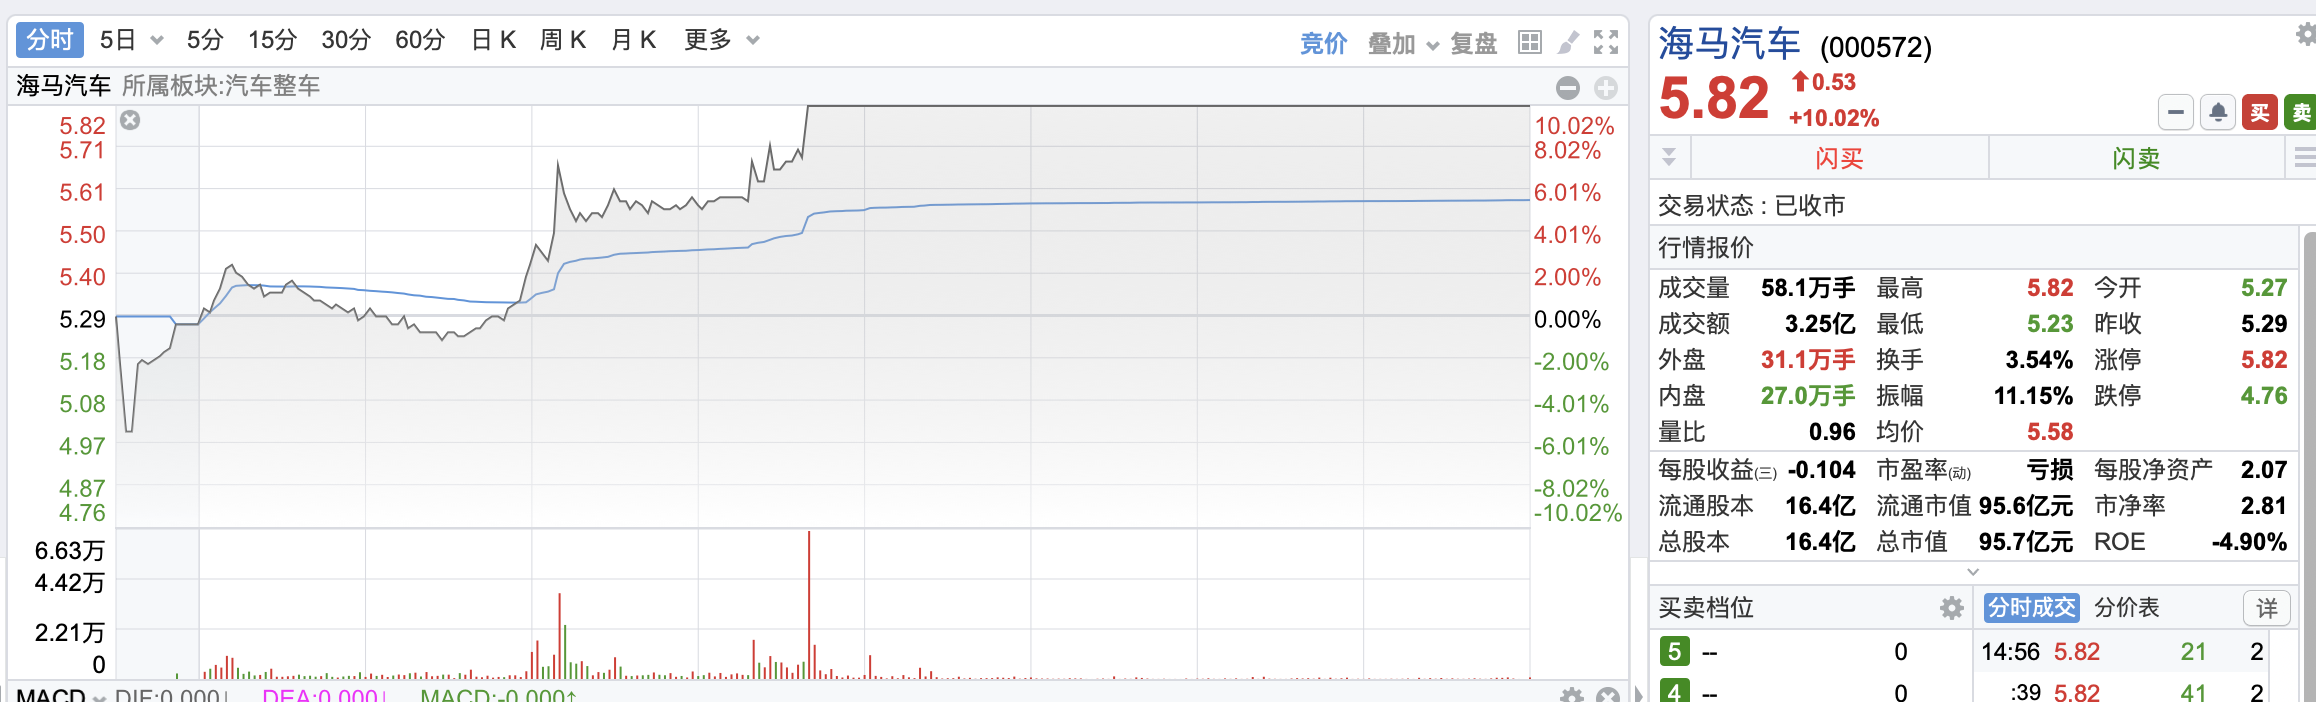Click the 市净率 value 2.81
Screen dimensions: 2316x702
[2264, 506]
